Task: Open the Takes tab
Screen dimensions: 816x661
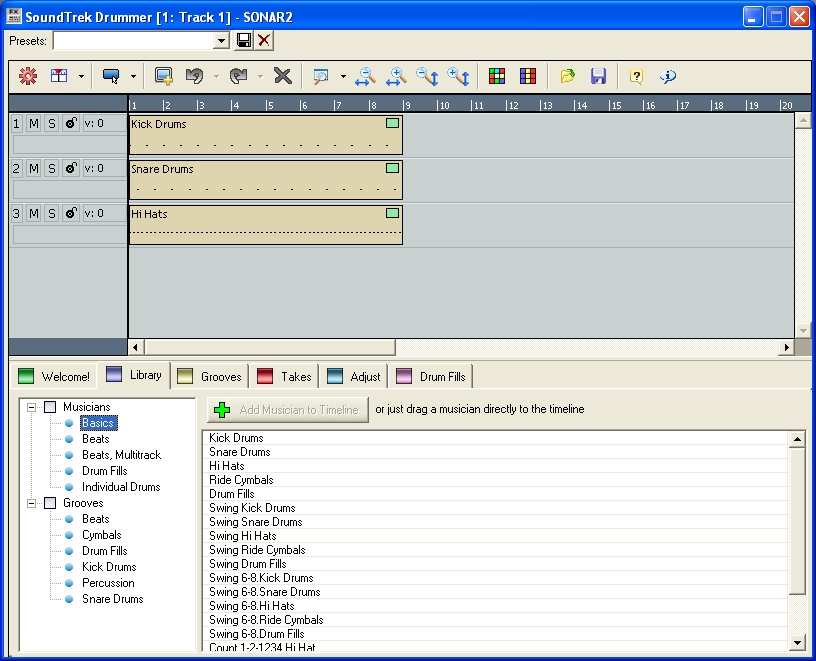Action: pos(284,376)
